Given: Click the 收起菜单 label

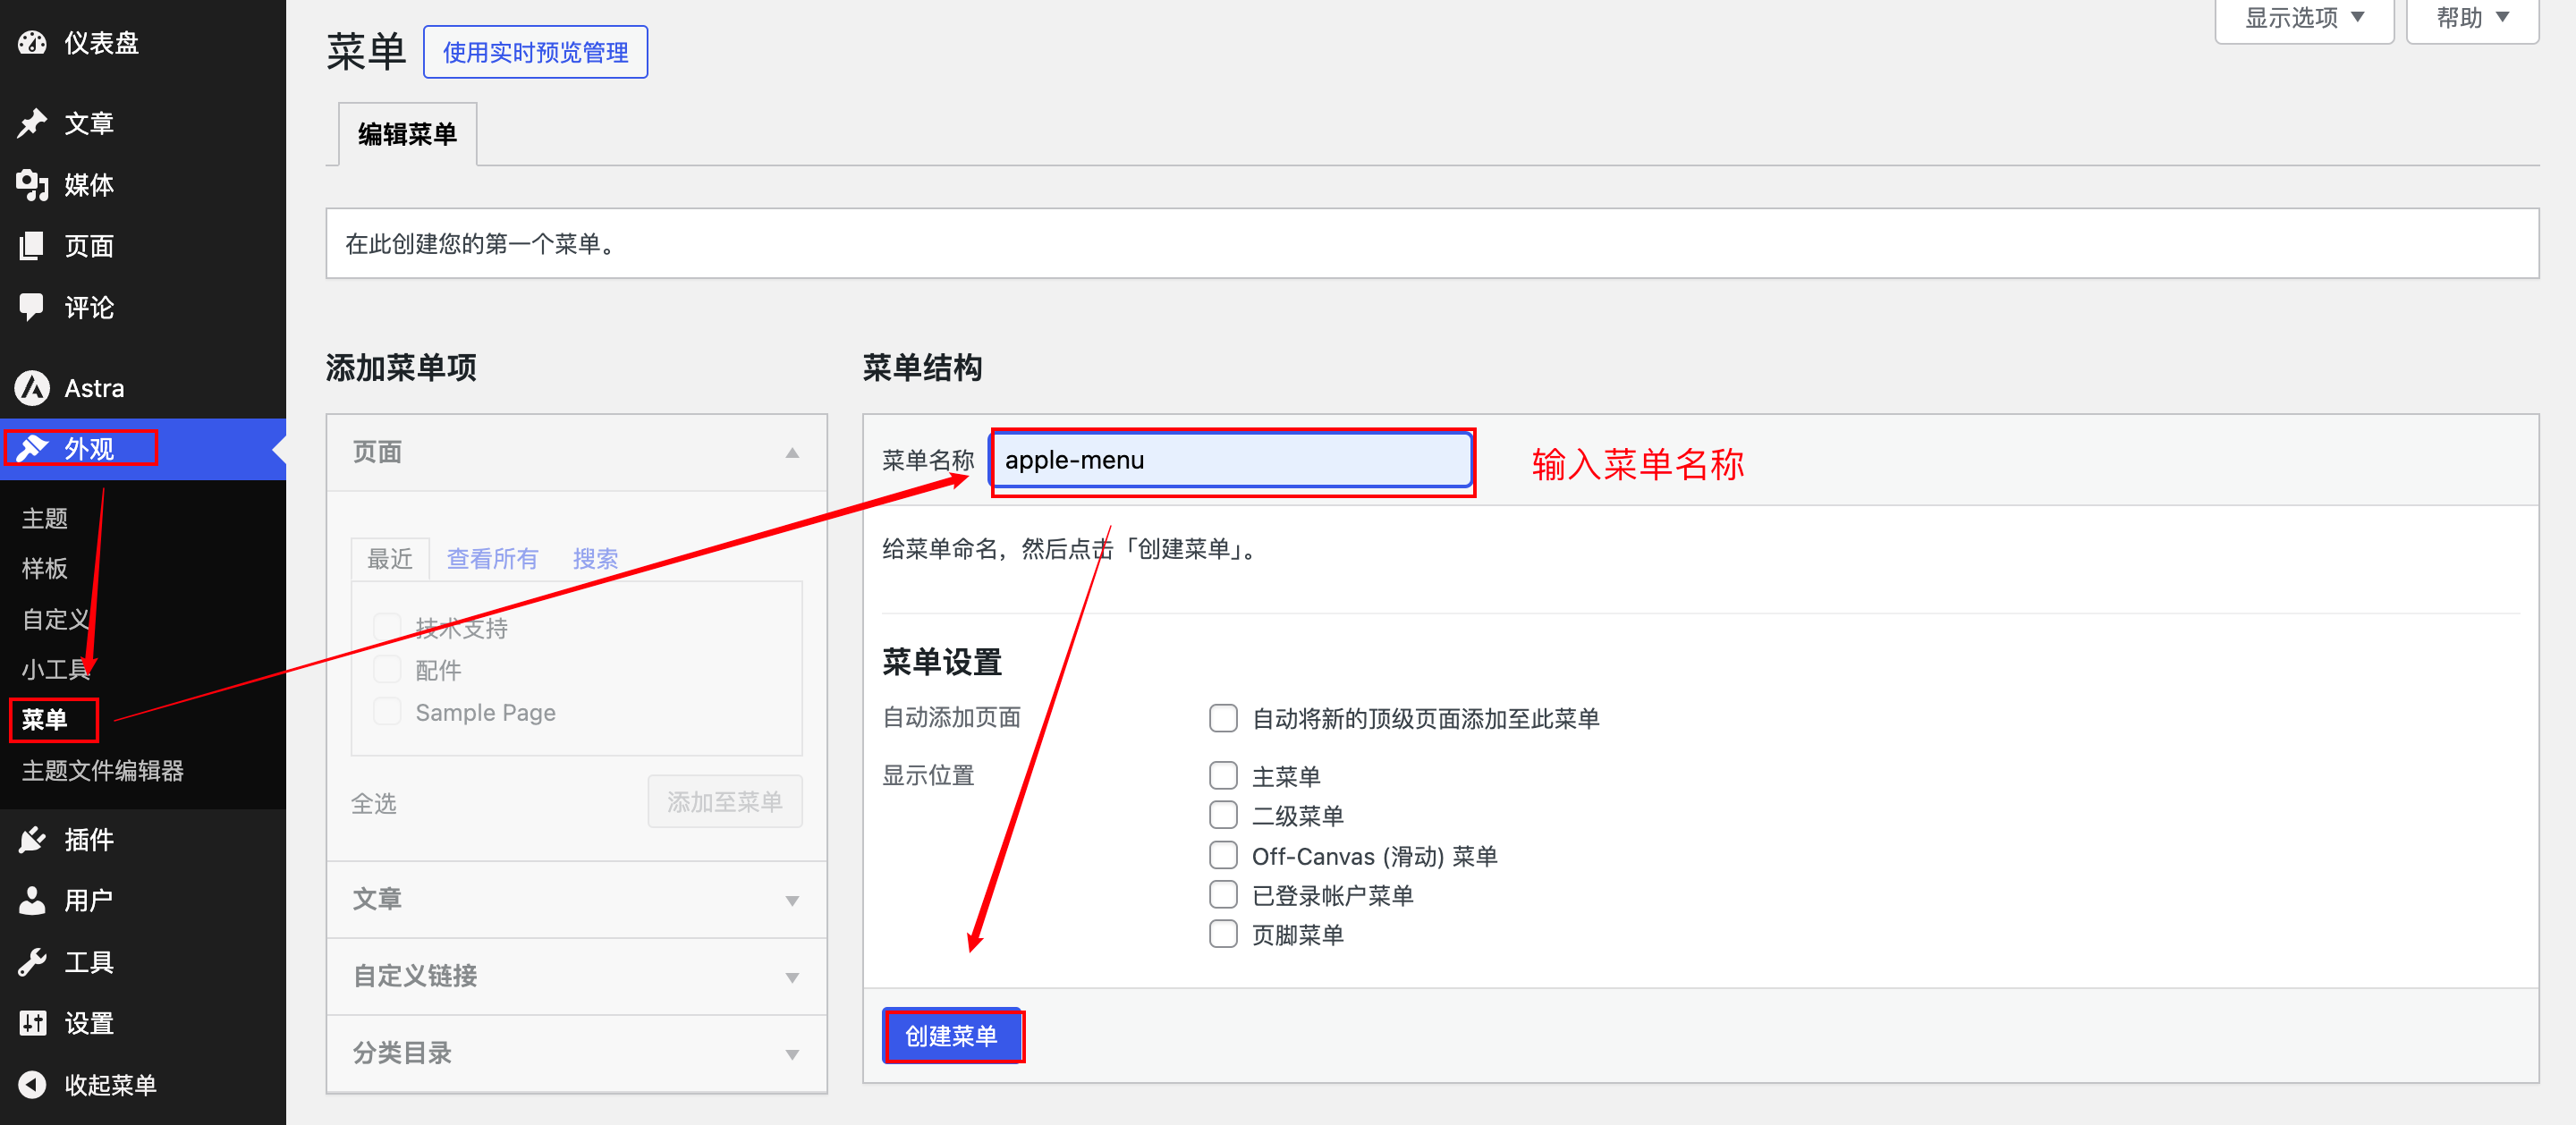Looking at the screenshot, I should tap(111, 1085).
